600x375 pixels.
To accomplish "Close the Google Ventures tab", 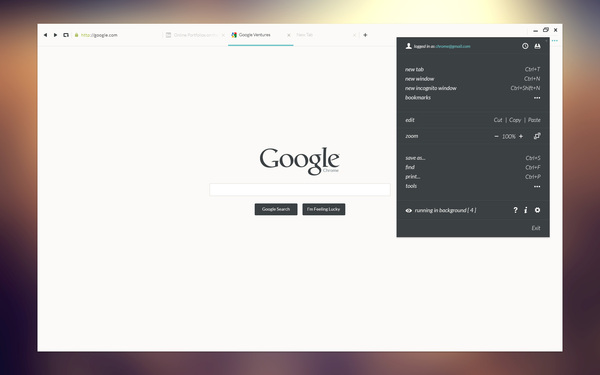I will click(x=289, y=35).
